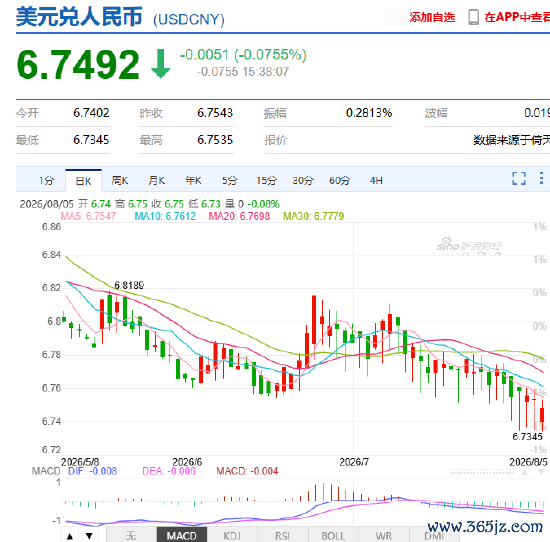Switch indicator to KDJ

[x=232, y=536]
